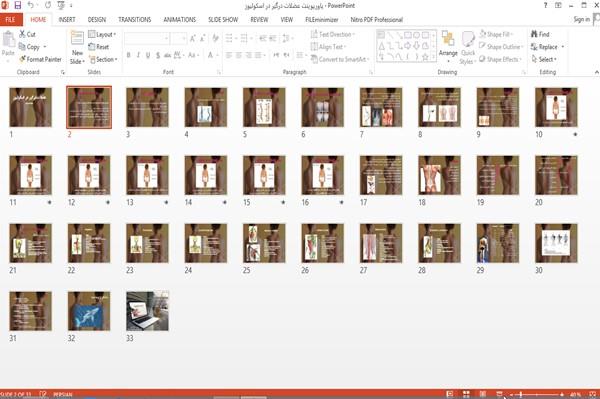This screenshot has height=399, width=600.
Task: Expand the Select dropdown
Action: pyautogui.click(x=544, y=59)
